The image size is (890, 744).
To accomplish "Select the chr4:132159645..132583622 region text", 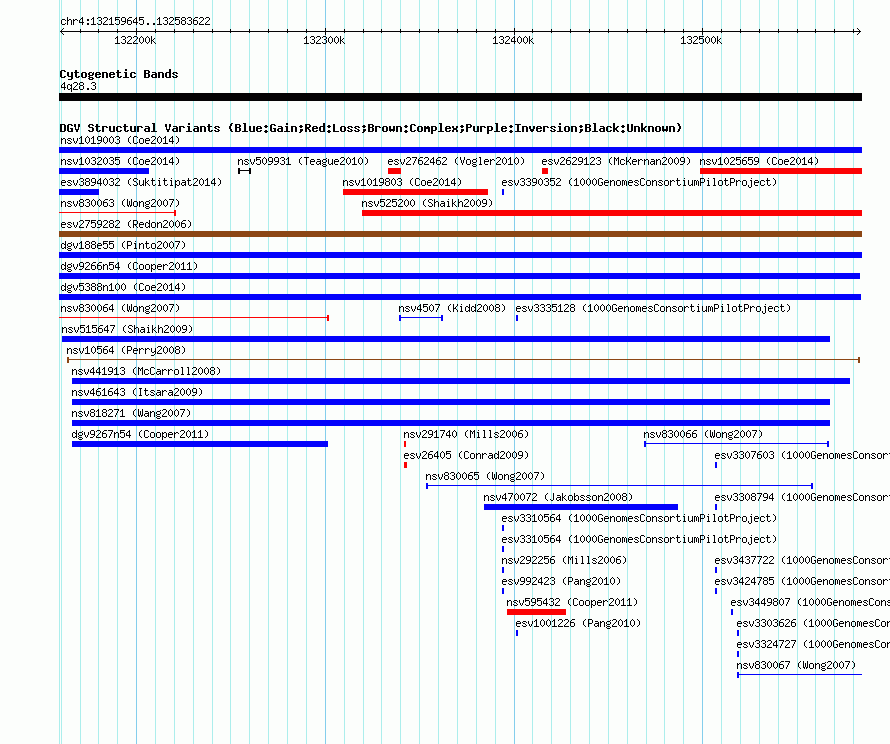I will click(x=135, y=22).
